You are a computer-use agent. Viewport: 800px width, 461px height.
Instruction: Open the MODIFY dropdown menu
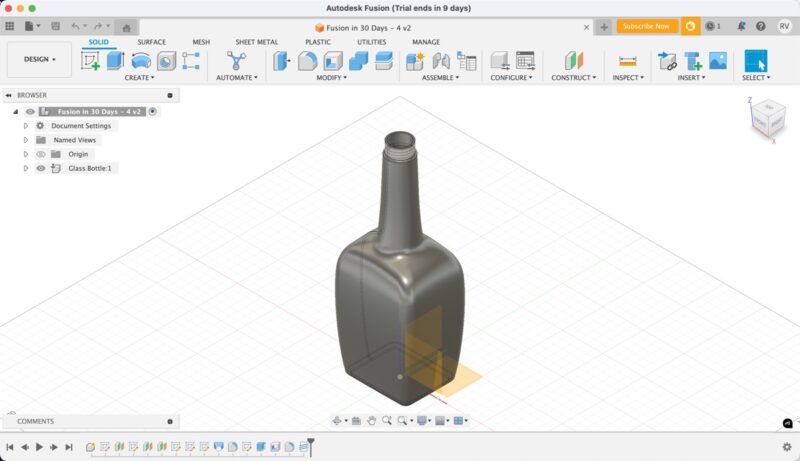[331, 78]
